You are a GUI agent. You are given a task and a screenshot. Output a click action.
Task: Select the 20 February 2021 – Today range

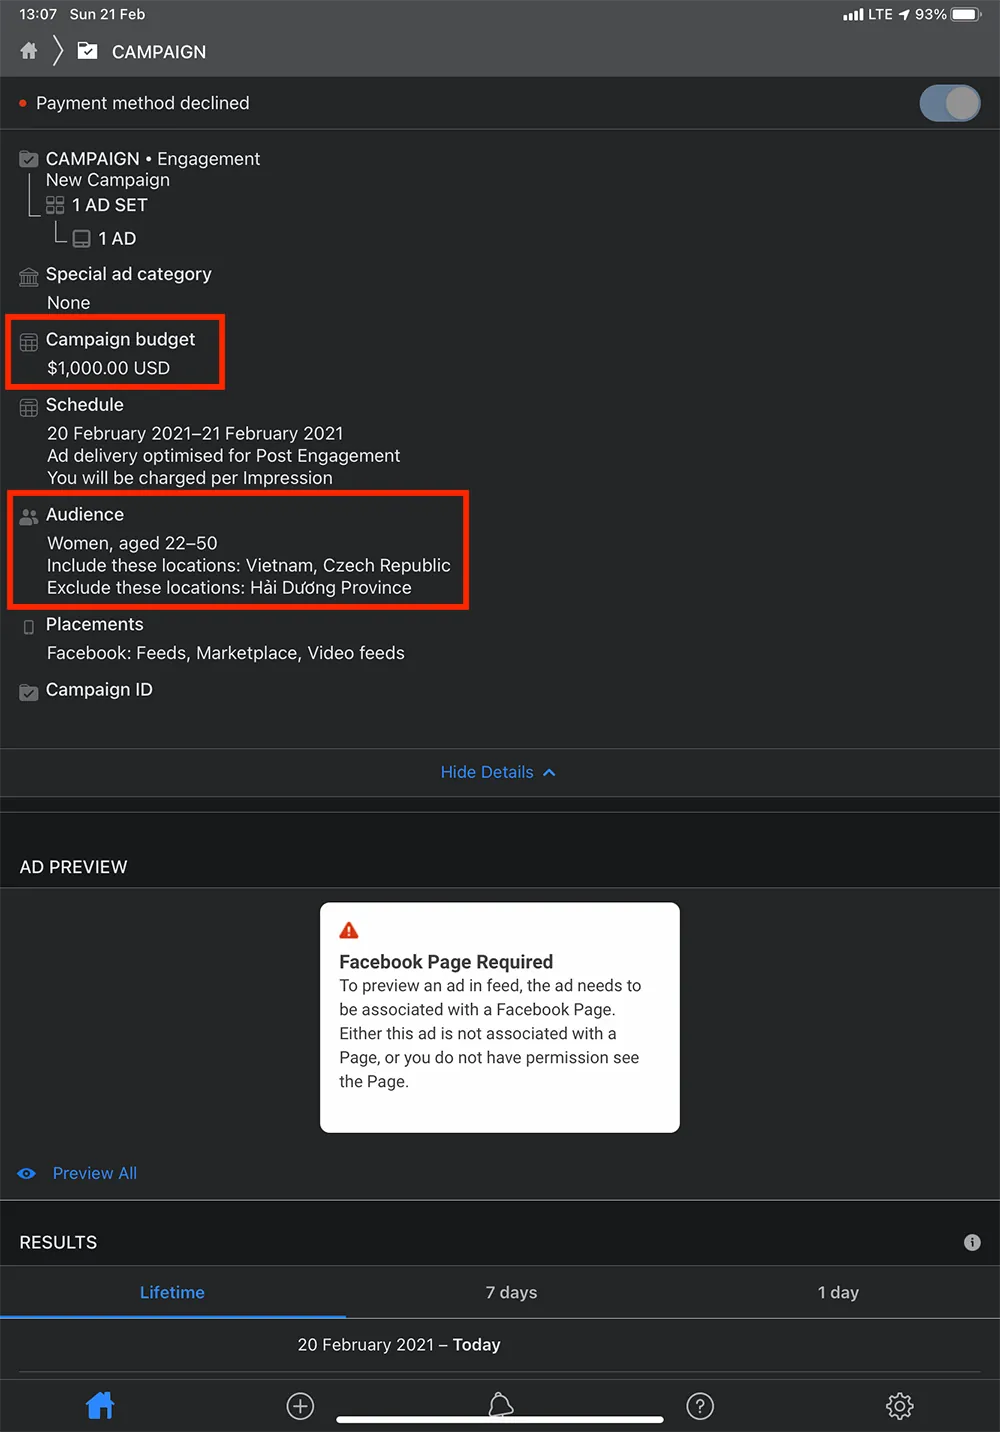coord(399,1345)
